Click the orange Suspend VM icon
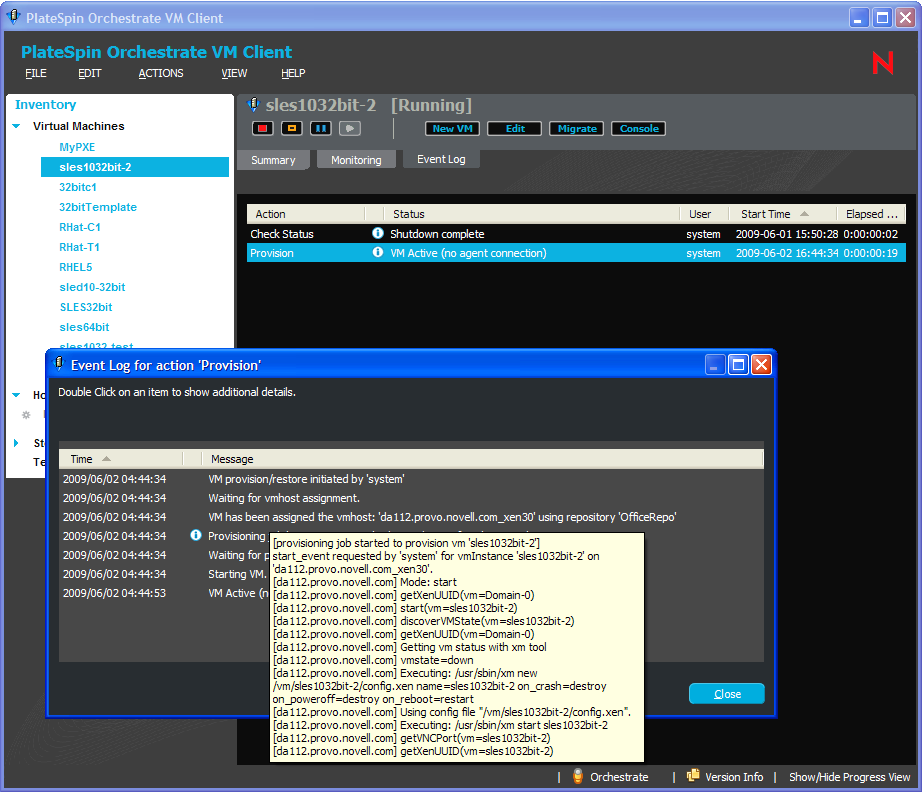 [x=291, y=128]
